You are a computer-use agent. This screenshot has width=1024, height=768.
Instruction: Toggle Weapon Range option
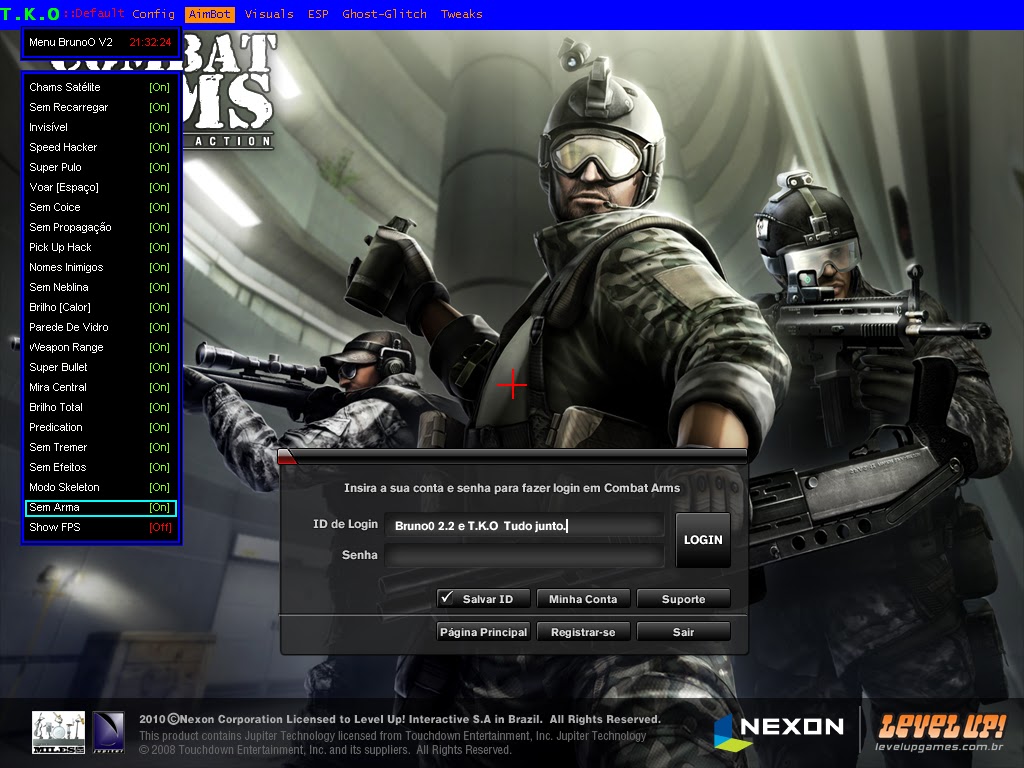coord(100,347)
